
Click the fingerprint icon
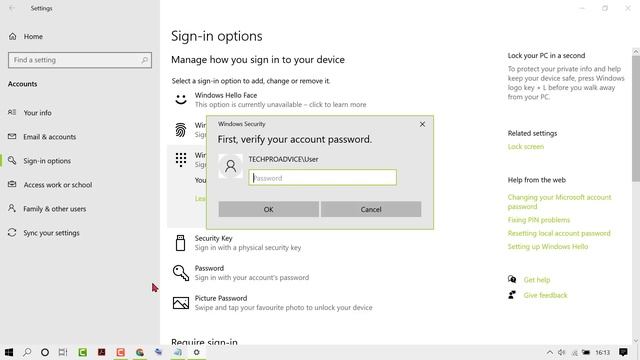pos(181,130)
